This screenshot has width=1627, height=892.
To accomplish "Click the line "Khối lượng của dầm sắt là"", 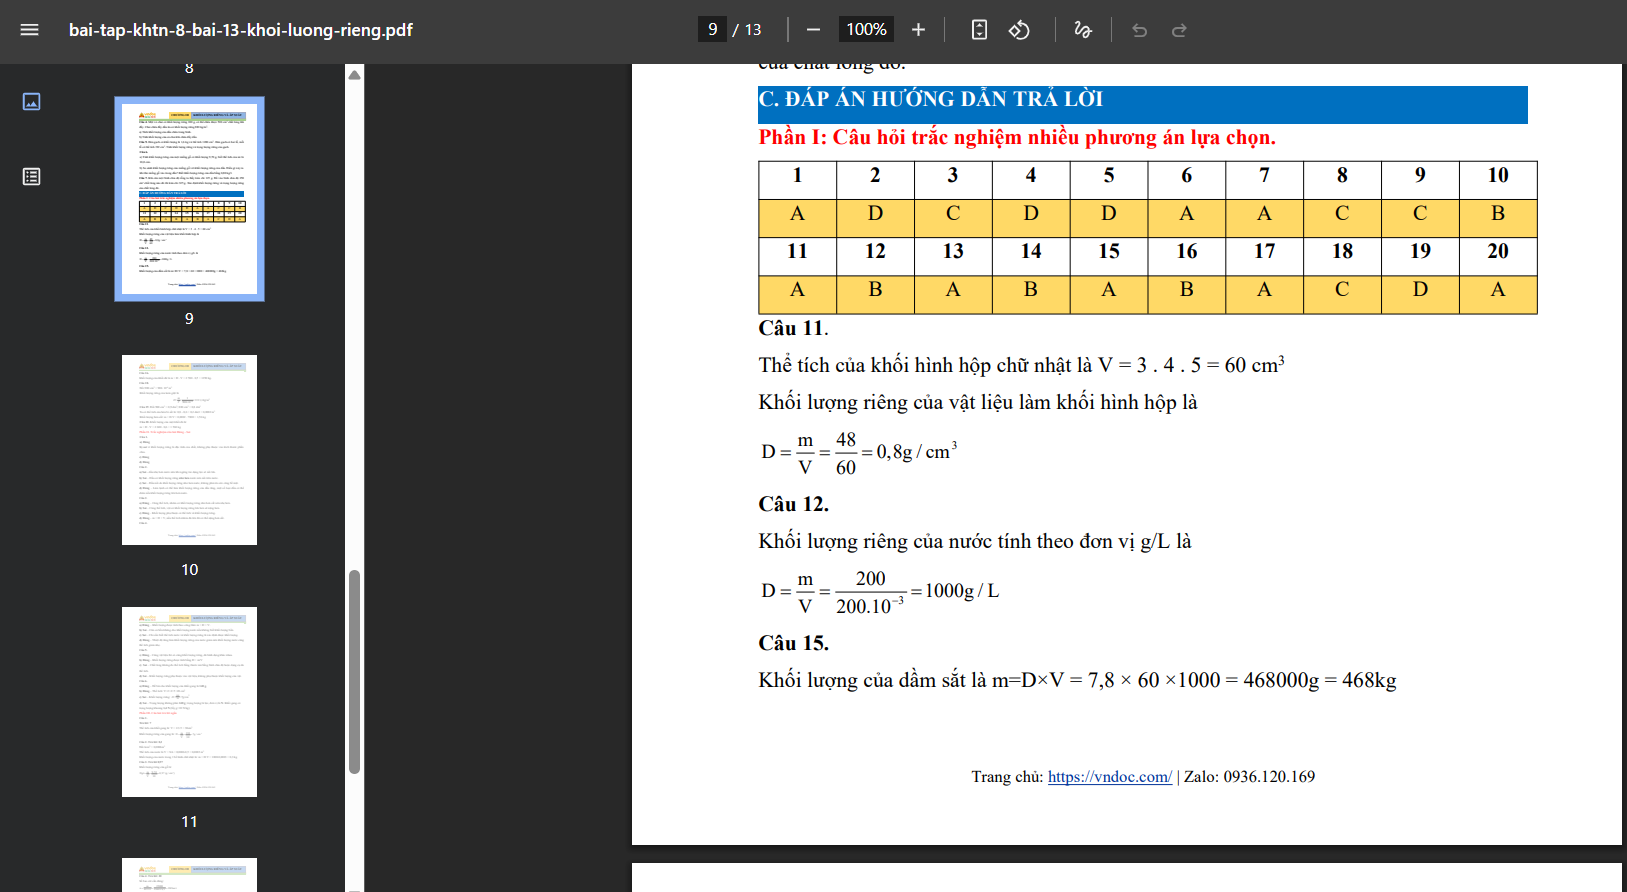I will tap(1077, 680).
